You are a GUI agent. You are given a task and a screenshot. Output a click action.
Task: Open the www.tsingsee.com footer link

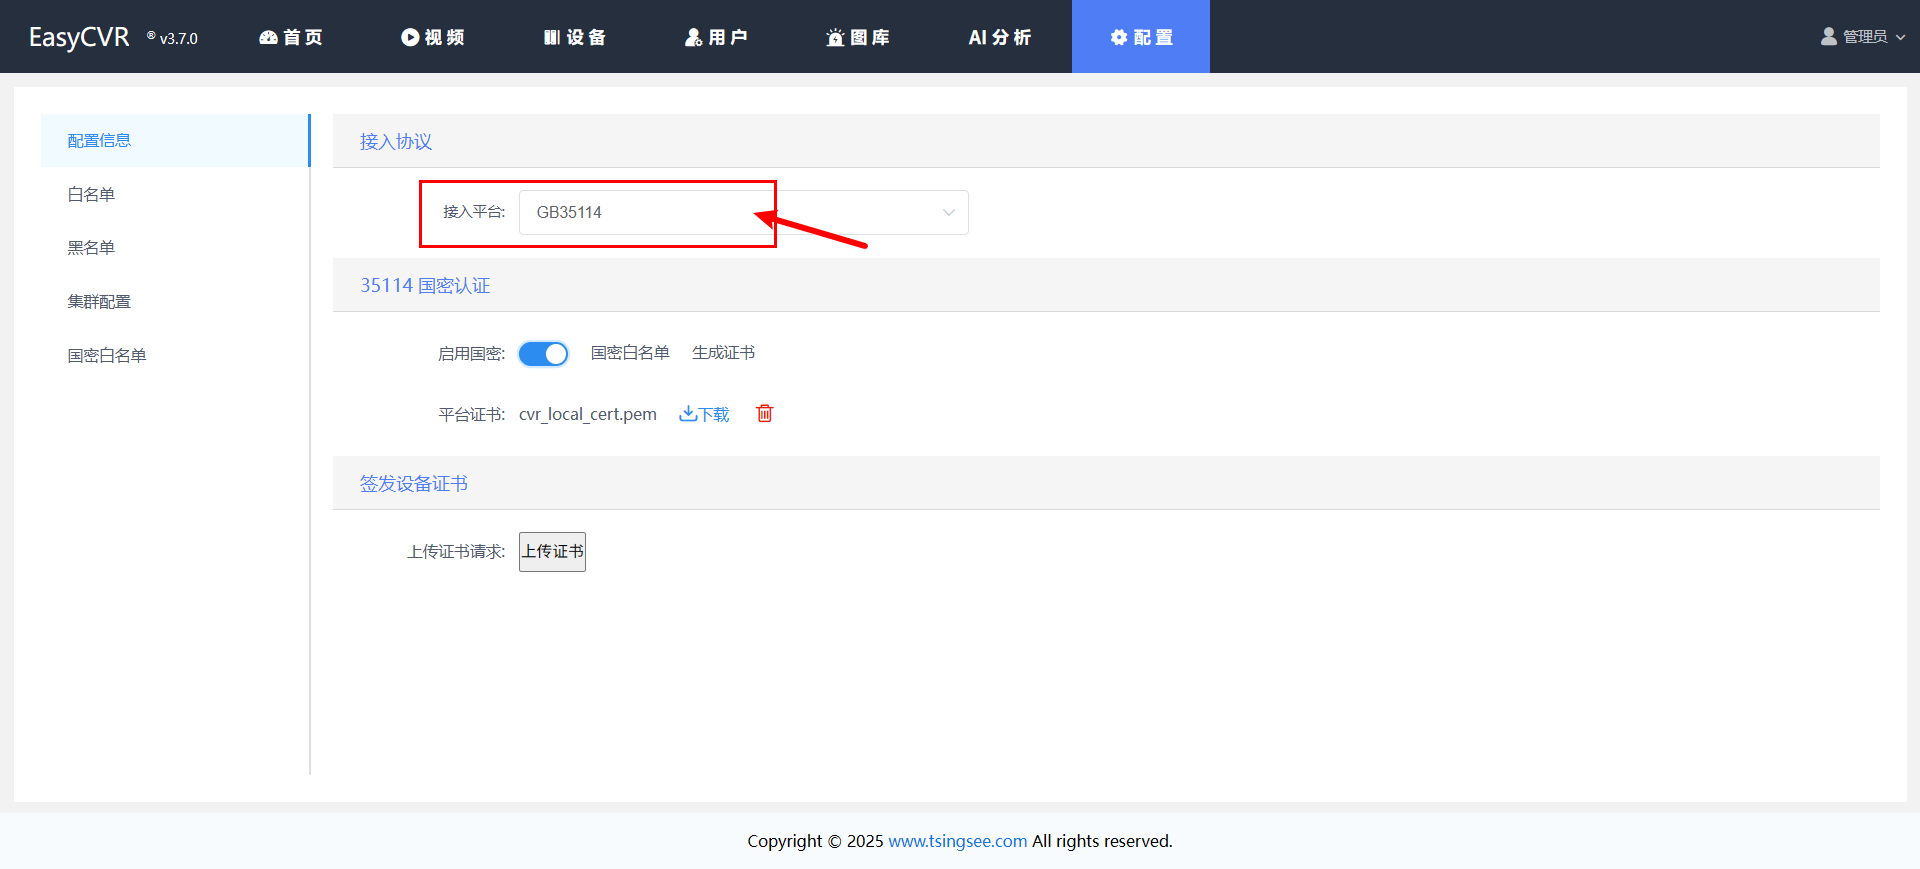pyautogui.click(x=957, y=841)
